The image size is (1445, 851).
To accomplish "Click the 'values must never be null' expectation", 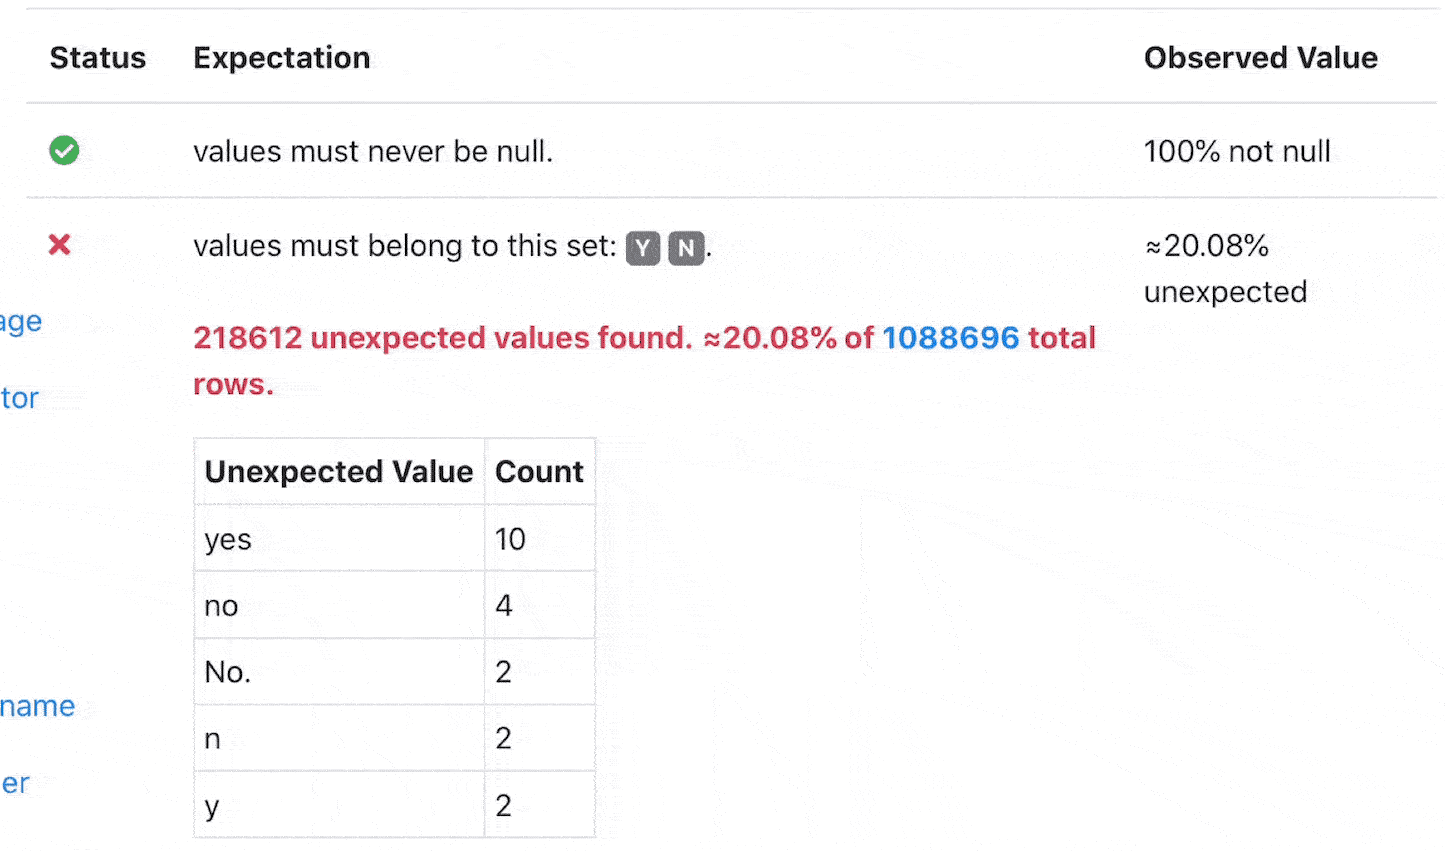I will click(x=373, y=152).
